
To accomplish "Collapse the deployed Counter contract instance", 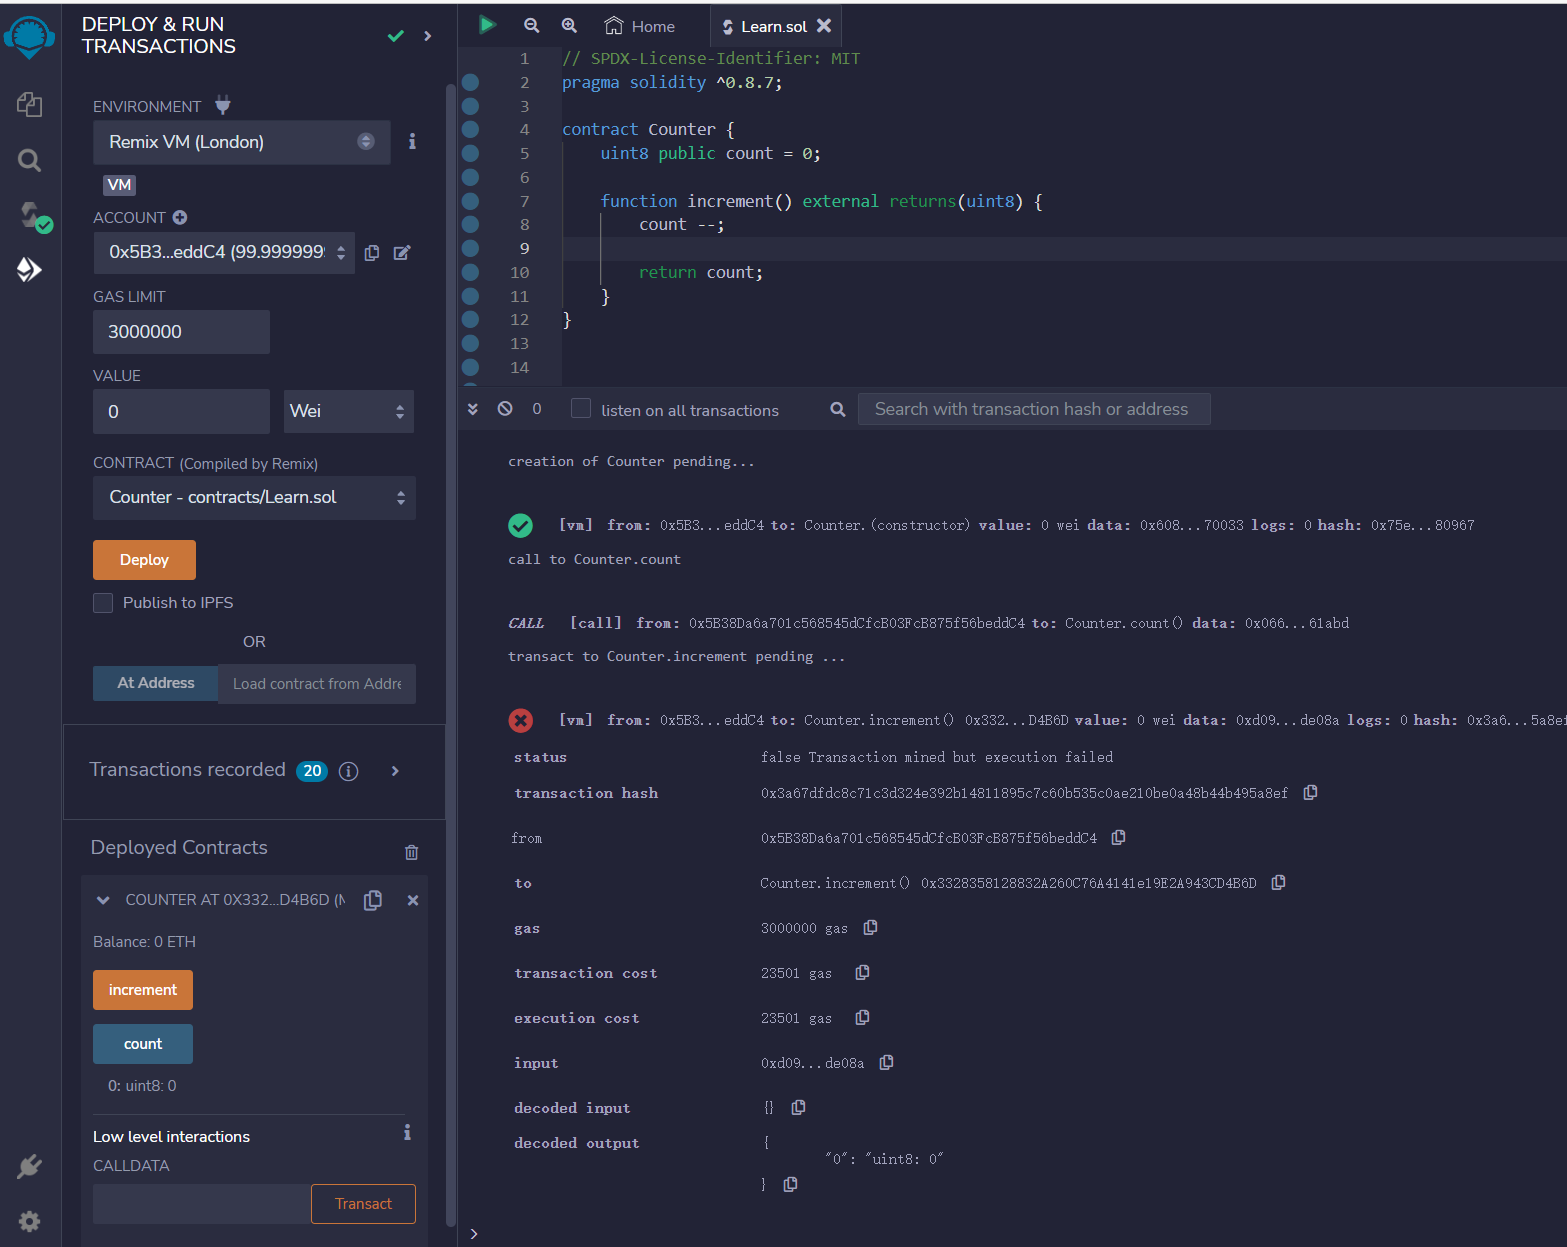I will [103, 900].
